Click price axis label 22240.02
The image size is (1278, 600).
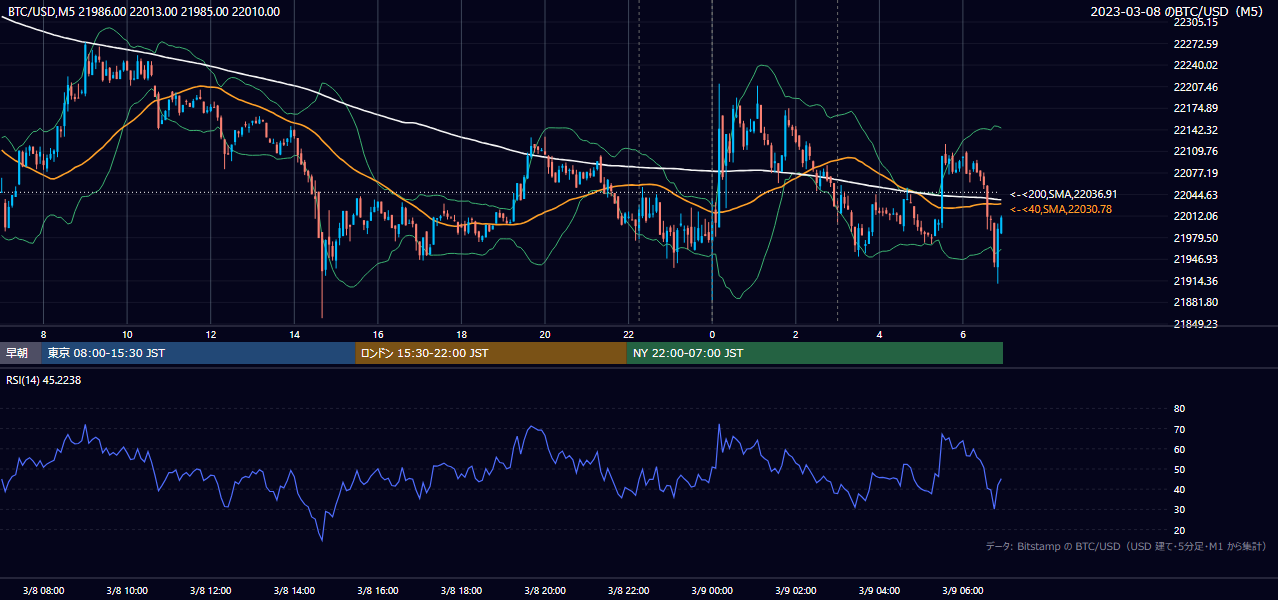click(1196, 65)
